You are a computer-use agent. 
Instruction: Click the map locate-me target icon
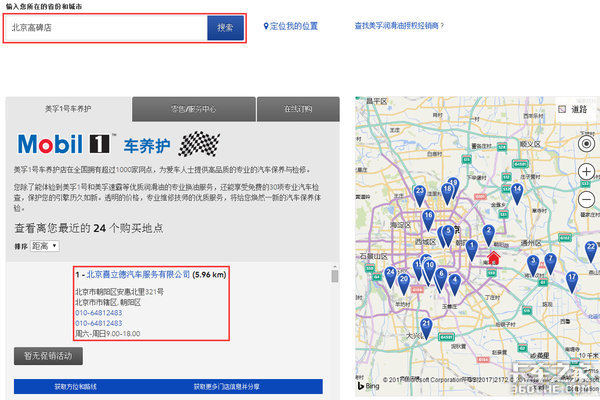[587, 143]
